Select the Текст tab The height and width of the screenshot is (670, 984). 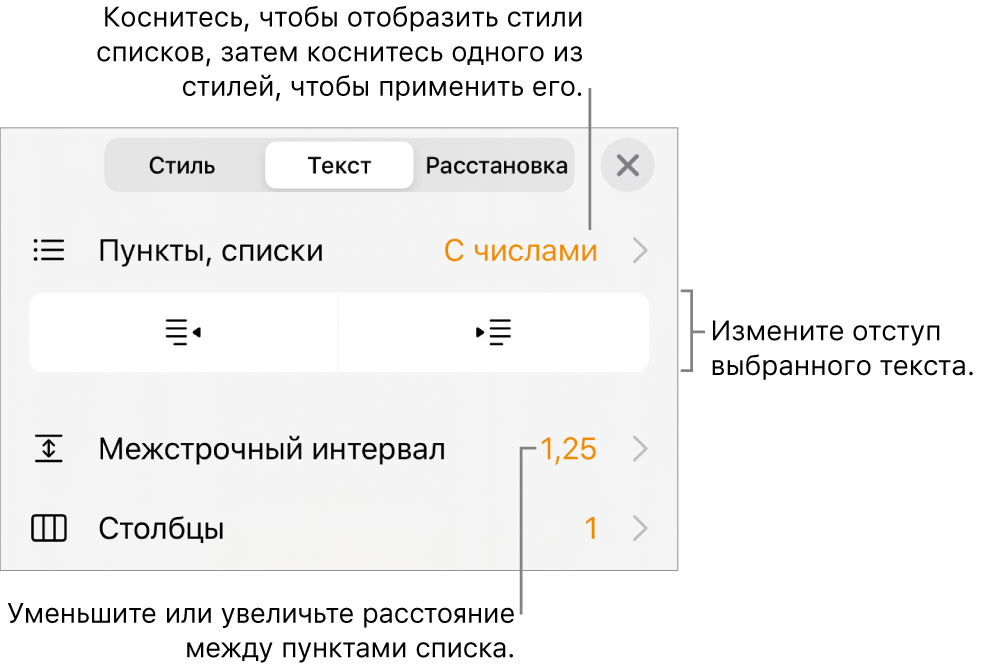click(339, 166)
